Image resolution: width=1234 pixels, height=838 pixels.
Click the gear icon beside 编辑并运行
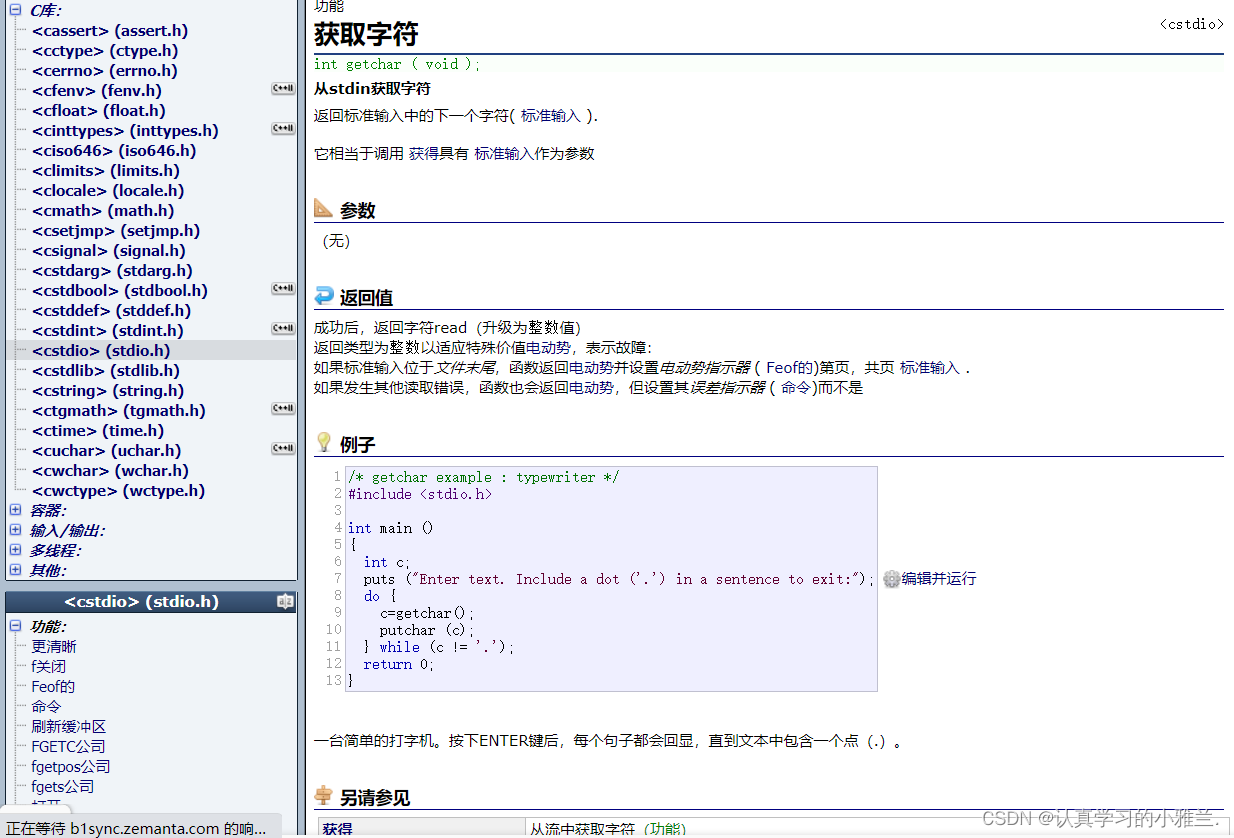(x=891, y=579)
